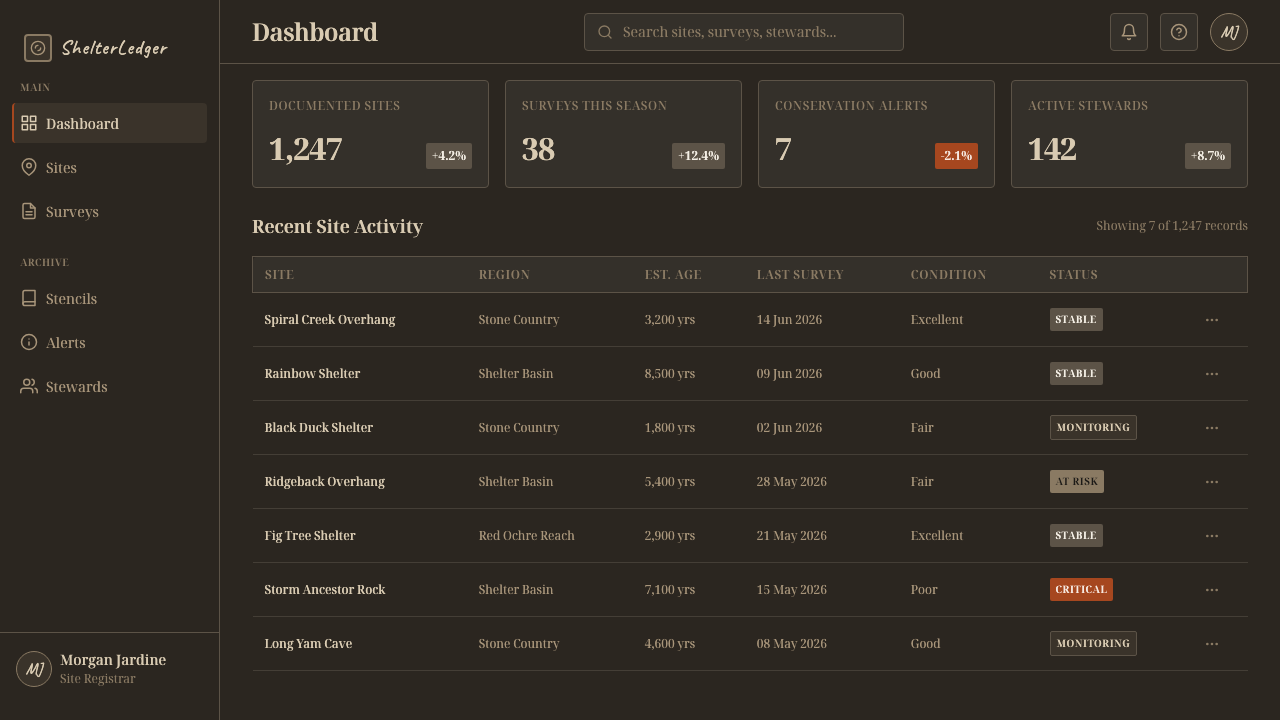Click the -2.1% change badge

click(956, 156)
